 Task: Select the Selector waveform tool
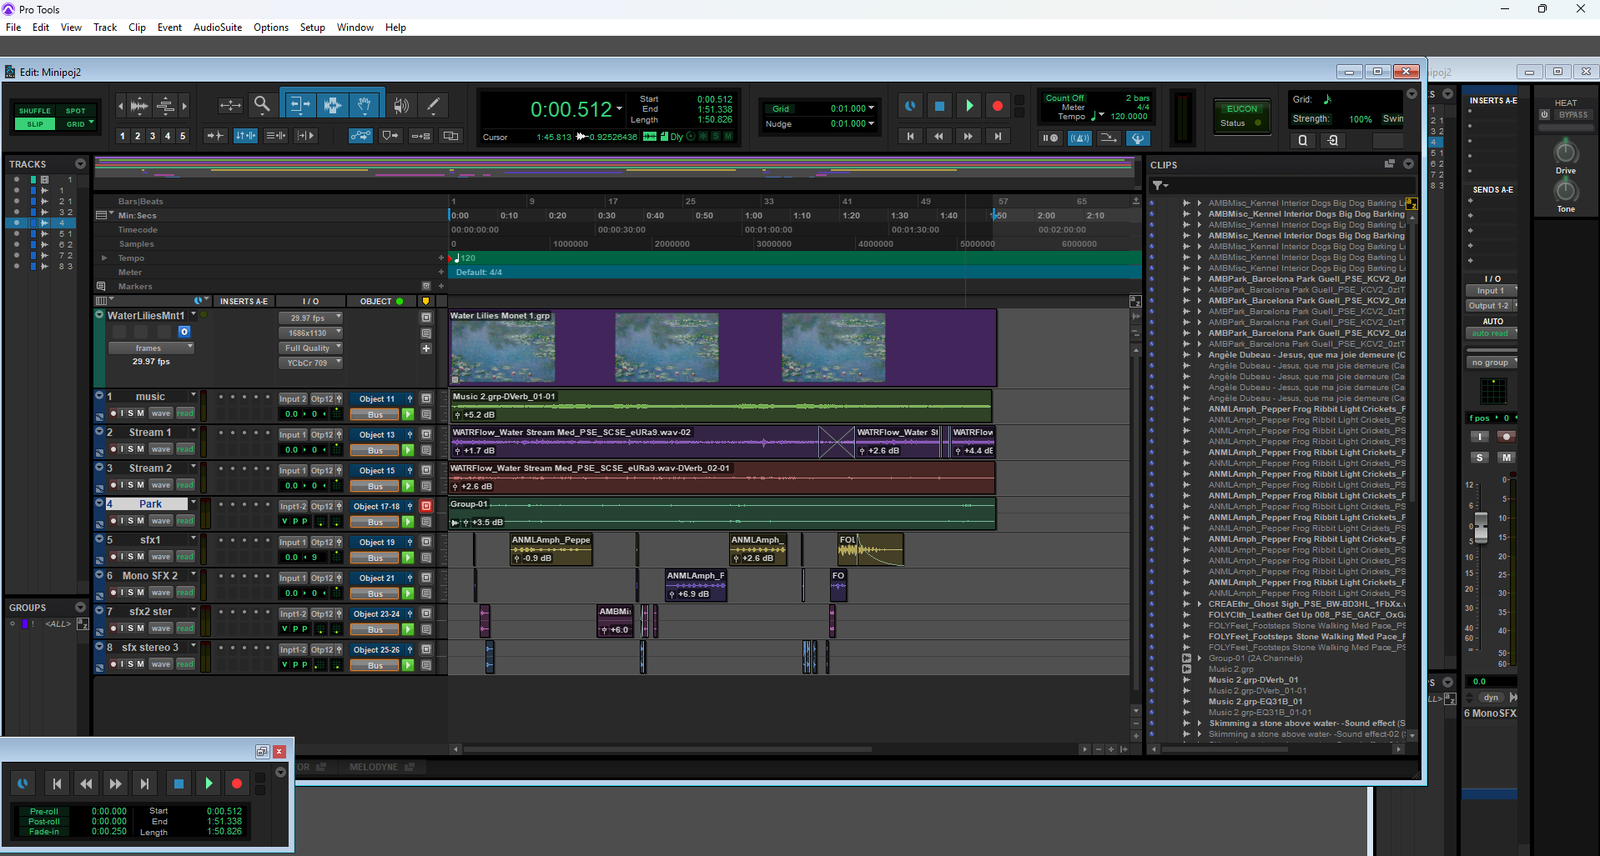click(332, 105)
